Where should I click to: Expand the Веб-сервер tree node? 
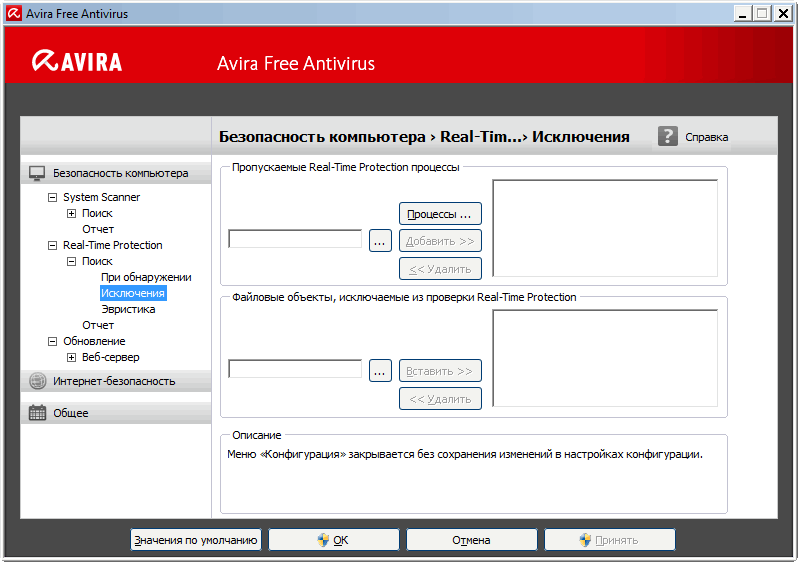[x=71, y=357]
